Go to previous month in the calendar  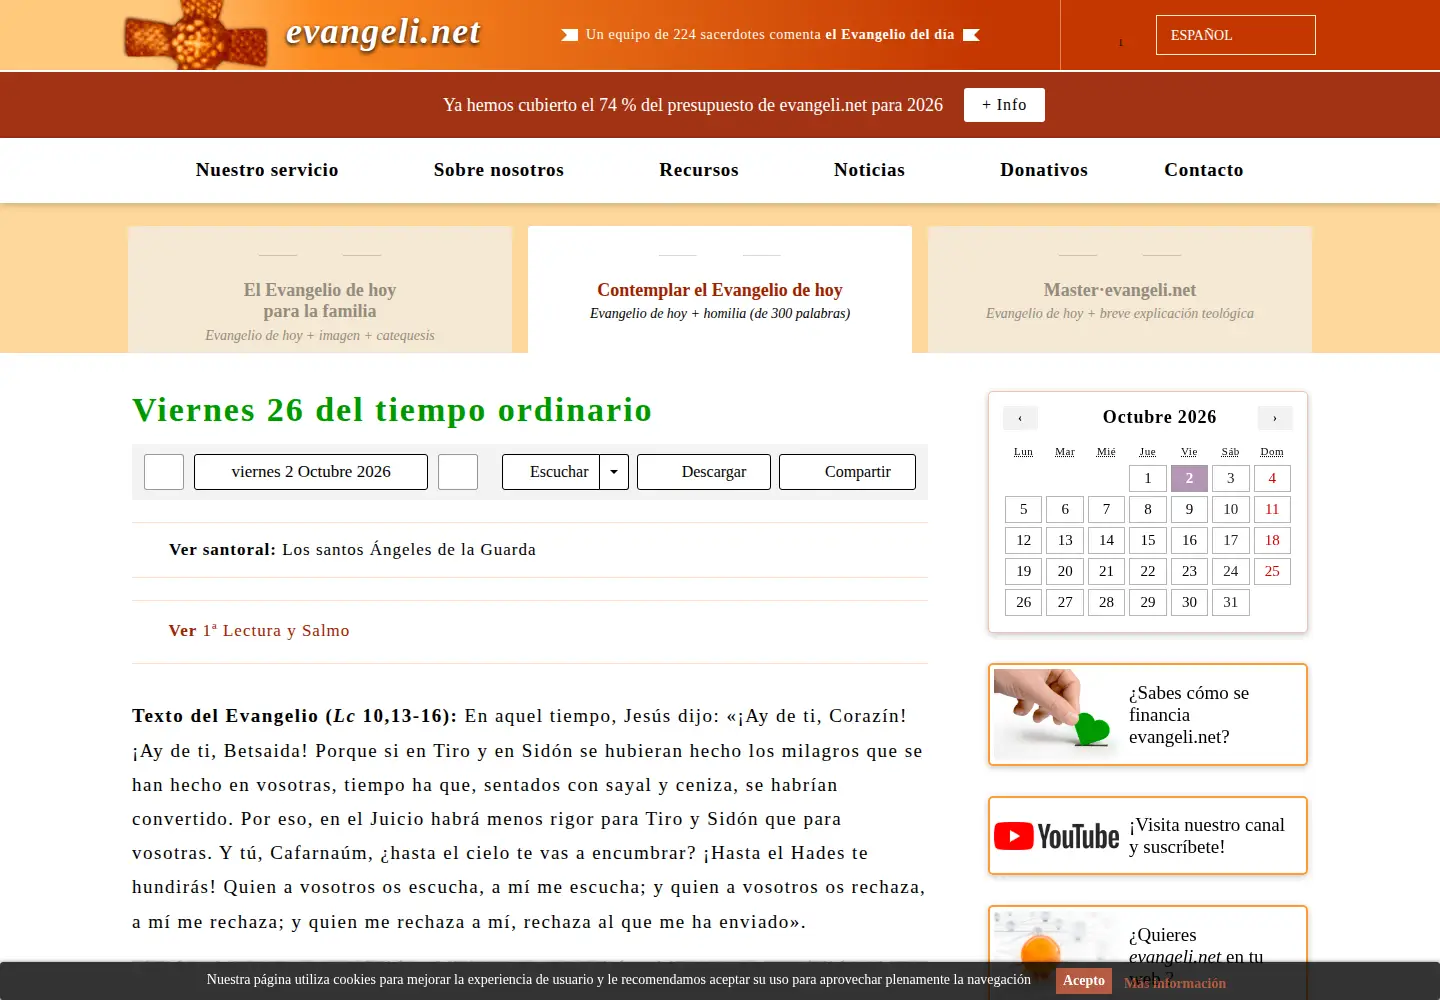coord(1020,418)
